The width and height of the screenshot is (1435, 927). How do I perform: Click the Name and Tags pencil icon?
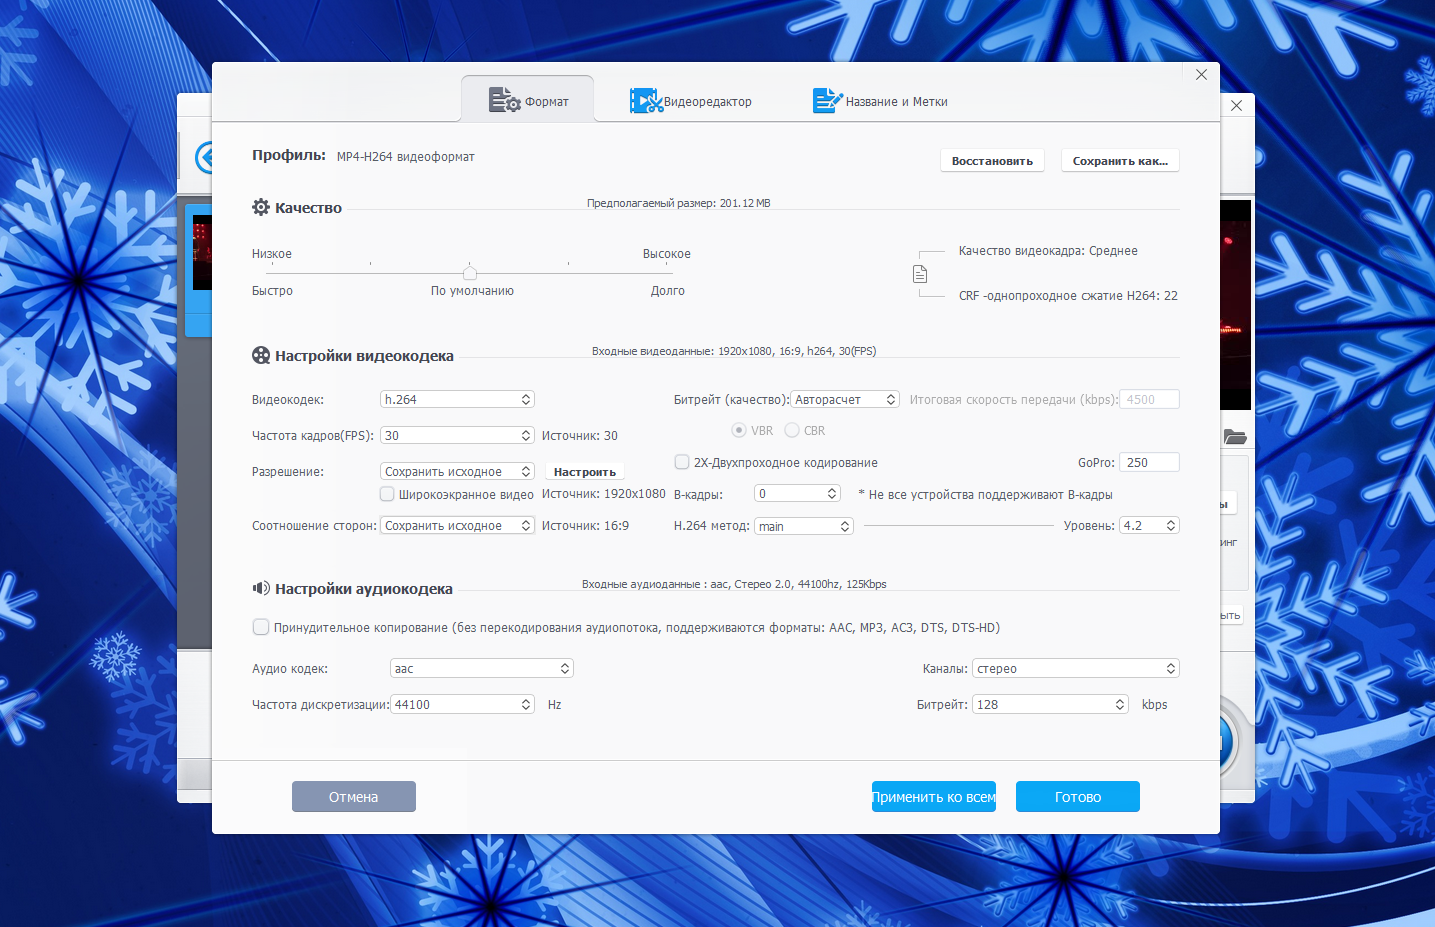click(827, 101)
